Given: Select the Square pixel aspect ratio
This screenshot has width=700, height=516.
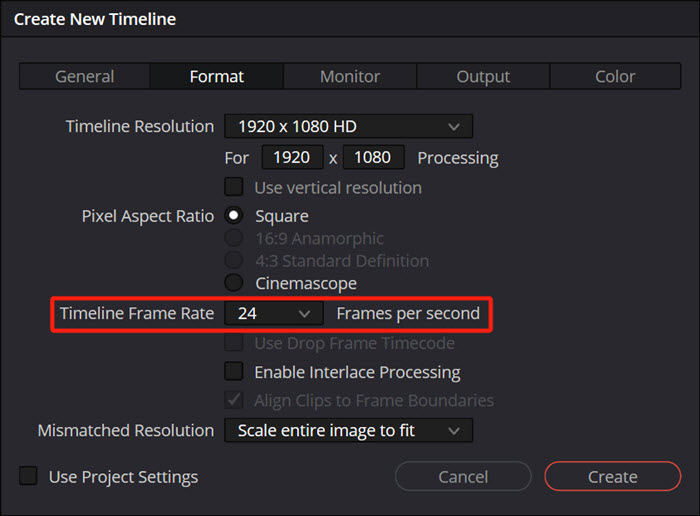Looking at the screenshot, I should tap(233, 216).
